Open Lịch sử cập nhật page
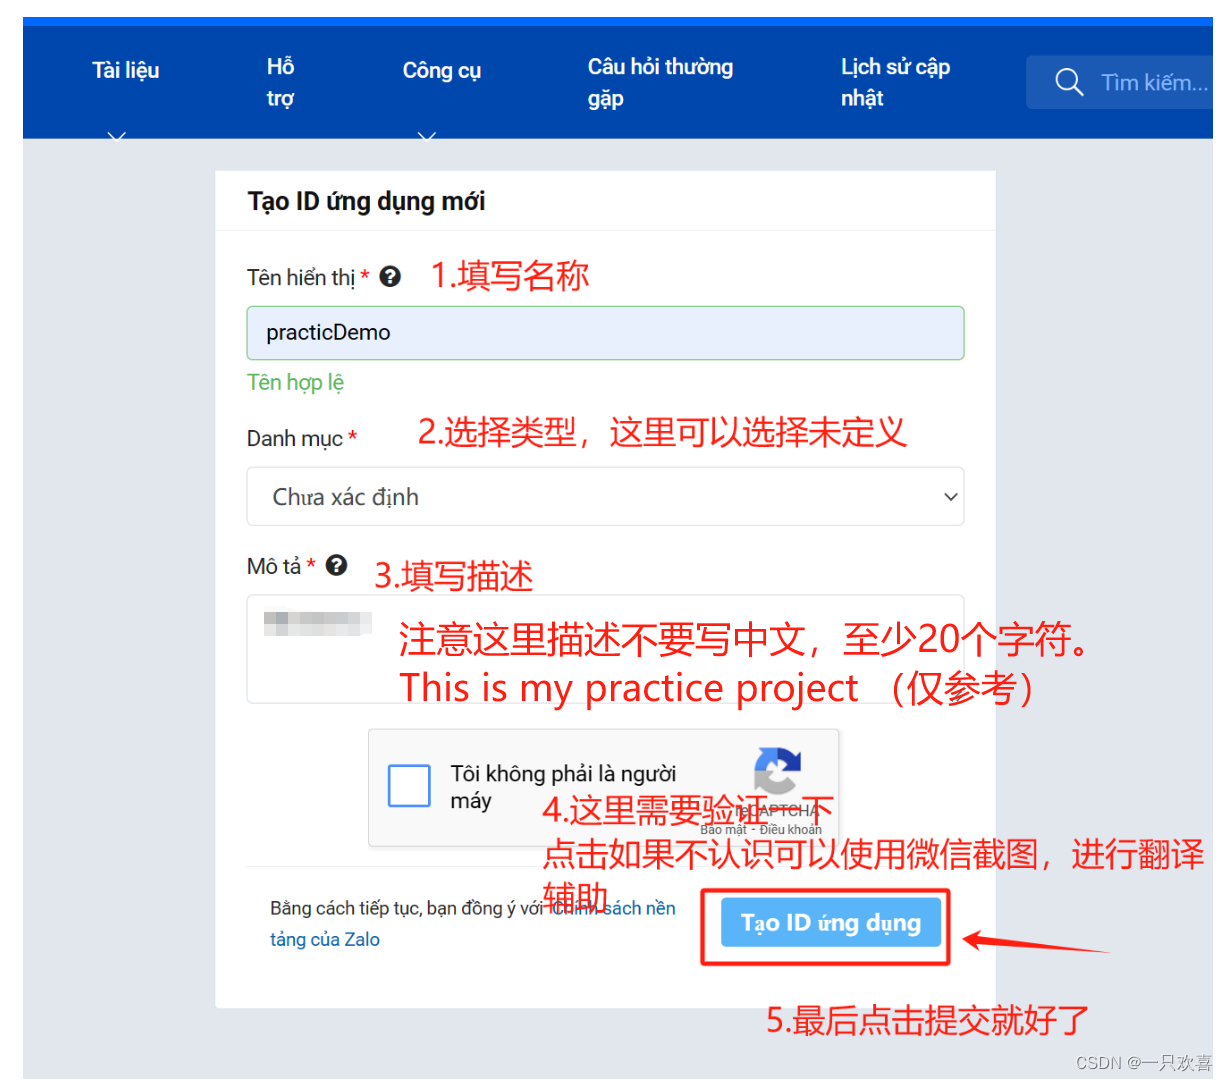1228x1081 pixels. (x=895, y=82)
